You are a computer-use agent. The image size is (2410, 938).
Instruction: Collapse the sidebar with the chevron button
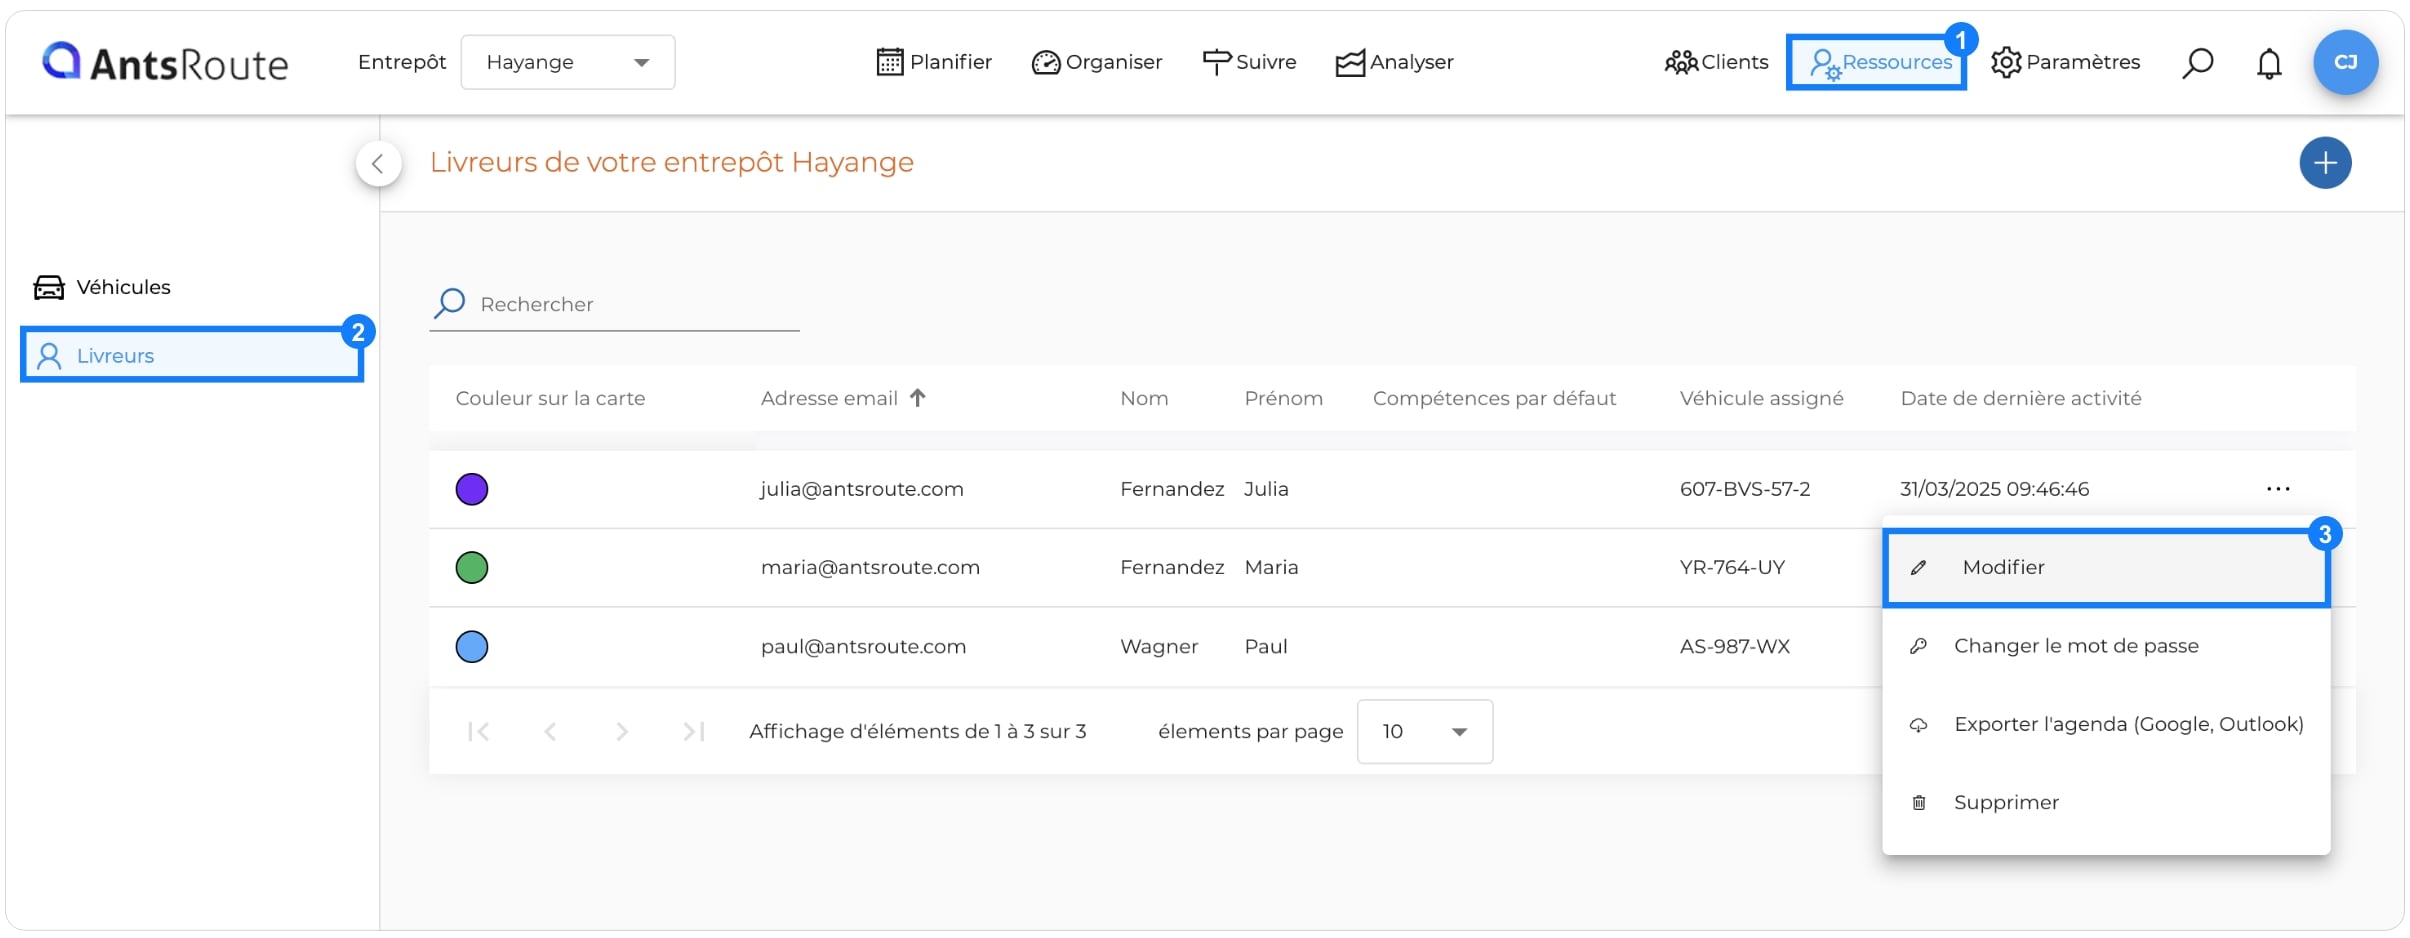click(x=378, y=164)
